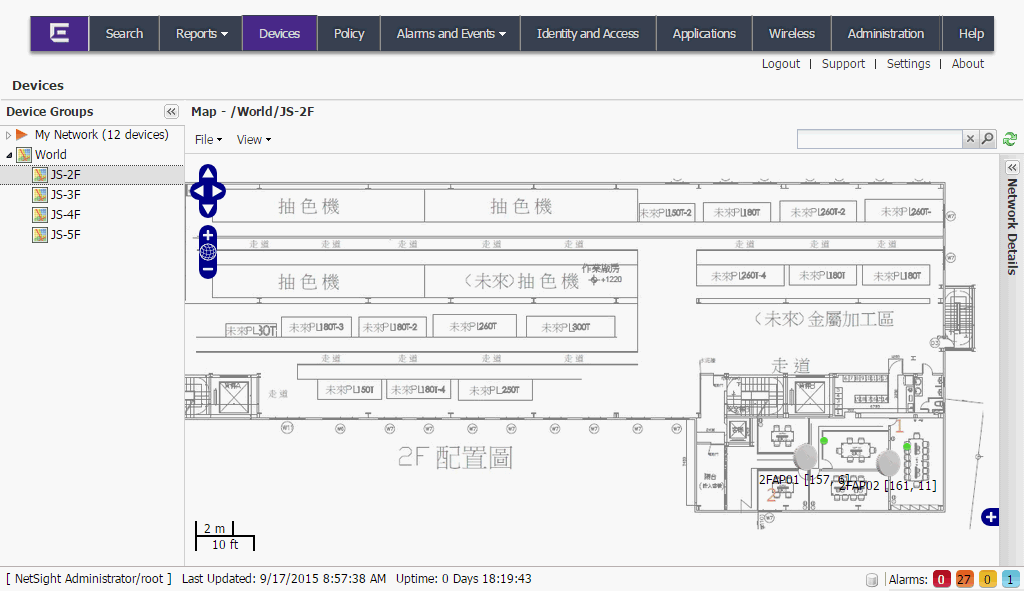Expand the Network Details side panel
This screenshot has height=591, width=1024.
click(x=1012, y=168)
